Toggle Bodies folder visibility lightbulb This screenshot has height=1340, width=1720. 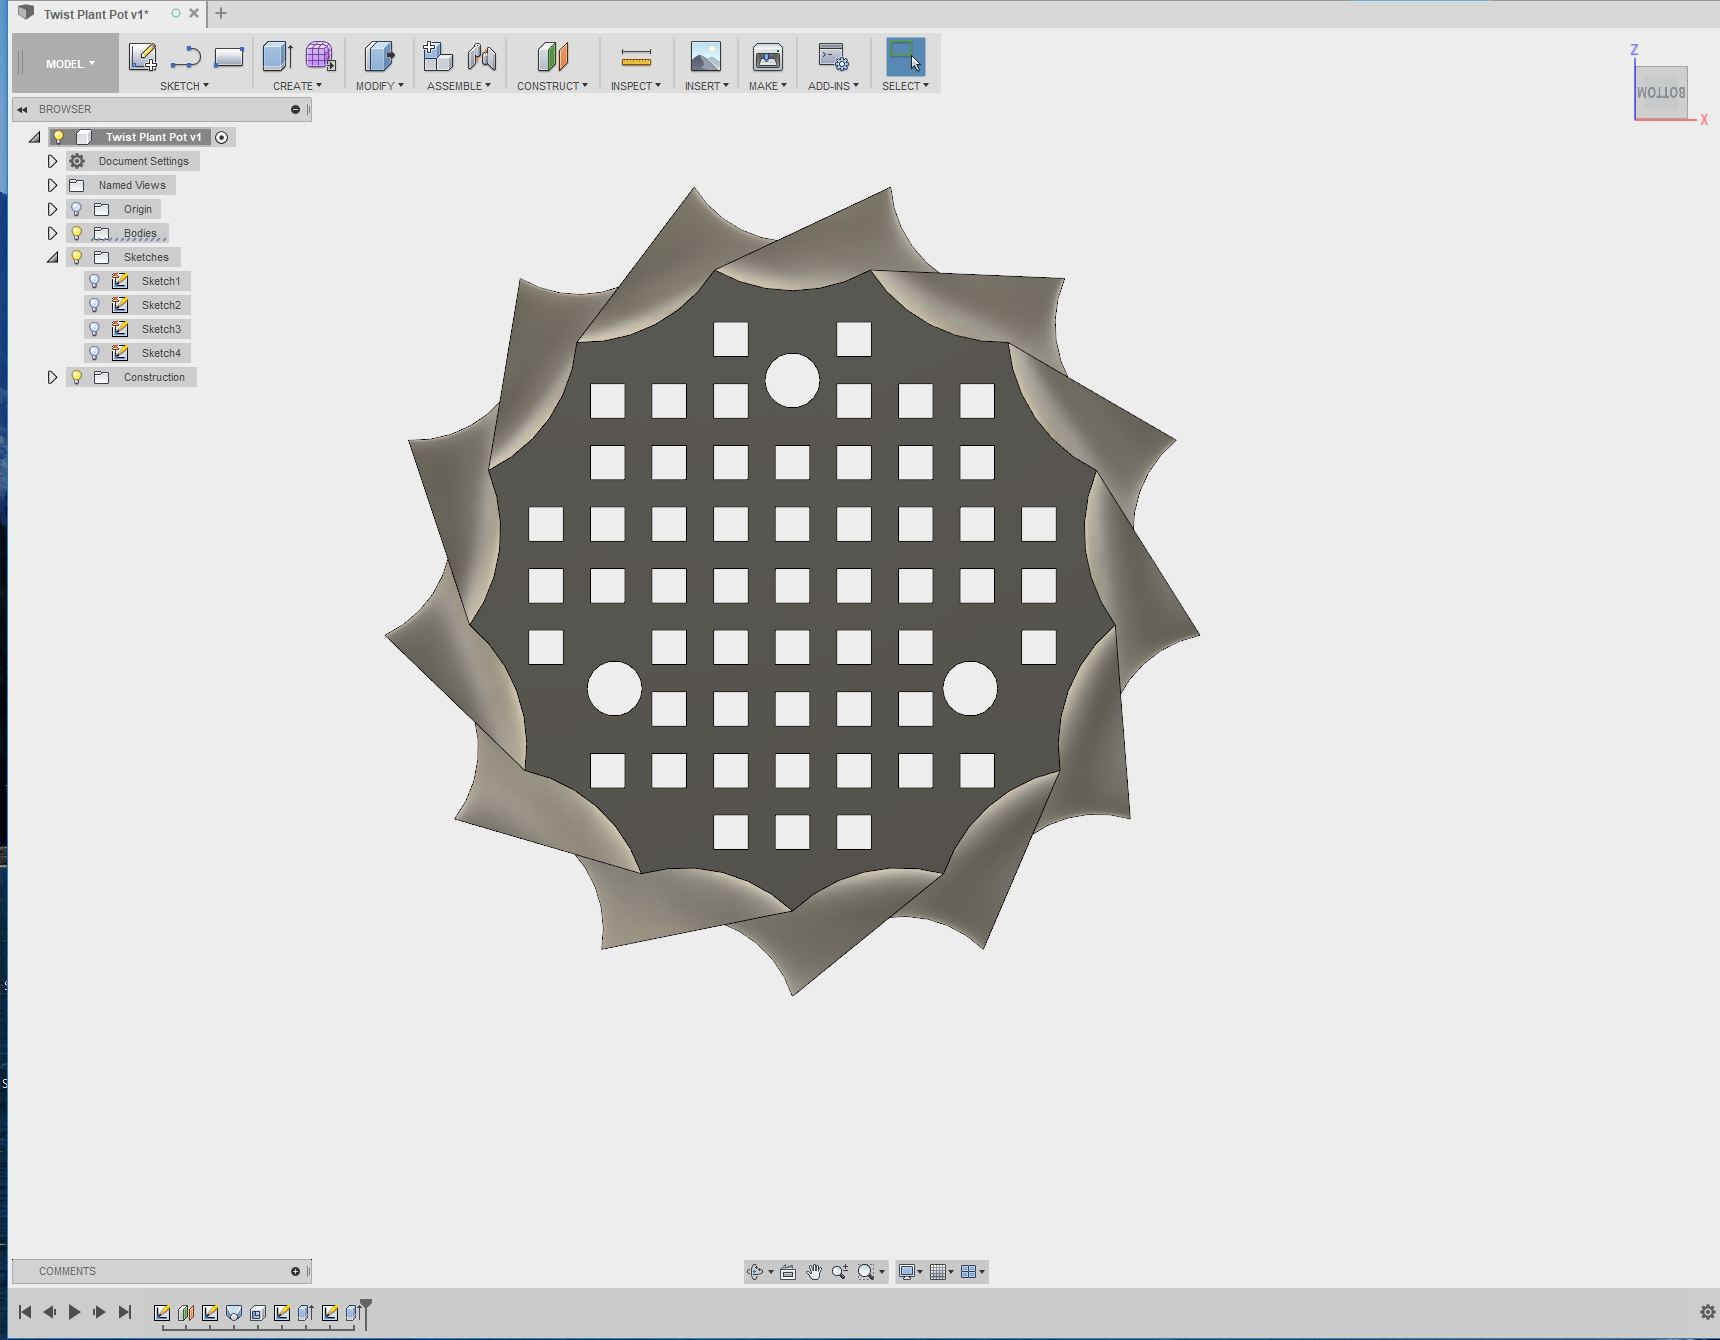click(x=77, y=233)
